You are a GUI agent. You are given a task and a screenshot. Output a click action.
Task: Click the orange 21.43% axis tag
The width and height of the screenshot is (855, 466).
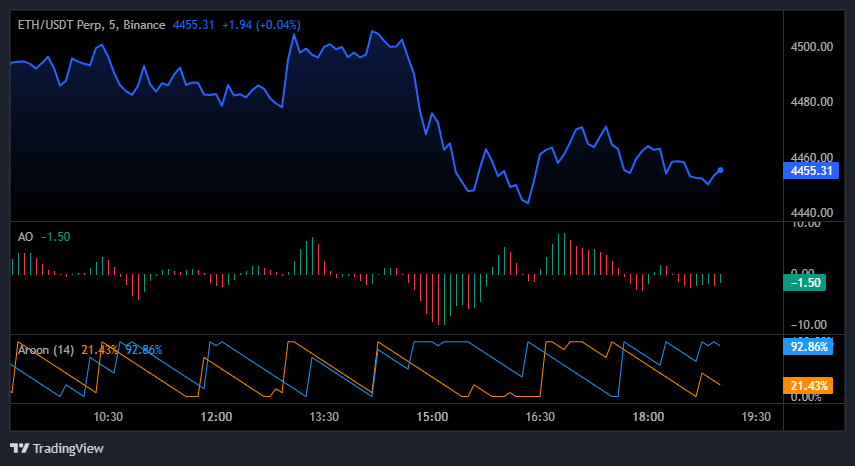808,385
